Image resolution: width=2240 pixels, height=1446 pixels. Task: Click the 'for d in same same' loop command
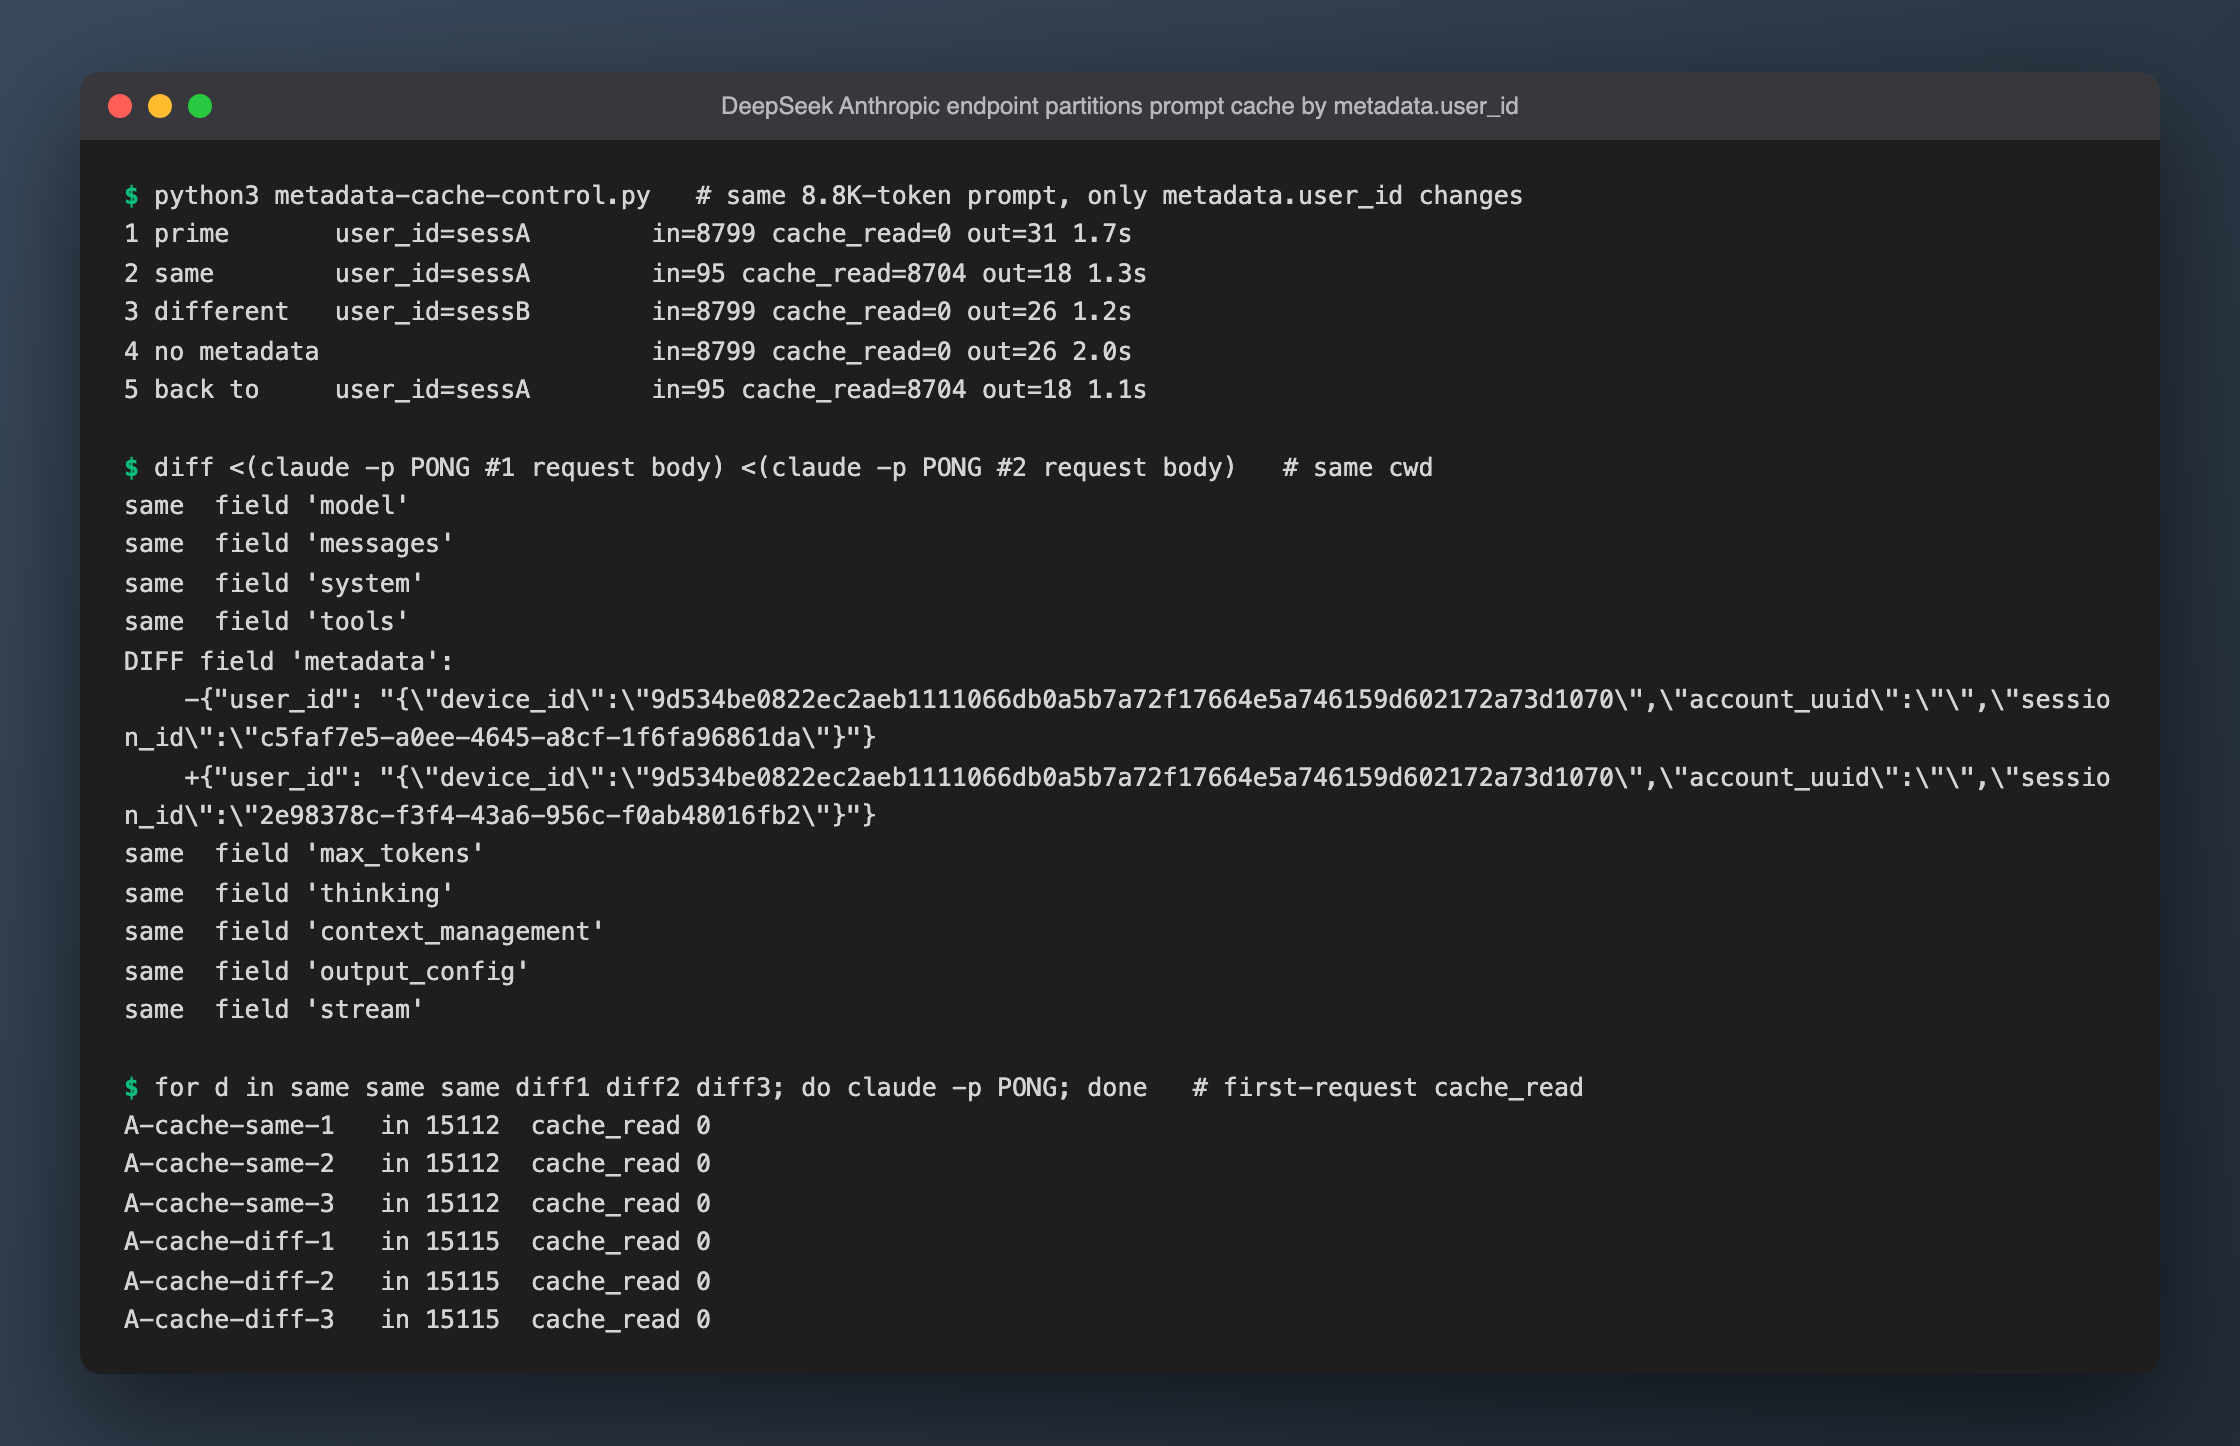tap(650, 1087)
